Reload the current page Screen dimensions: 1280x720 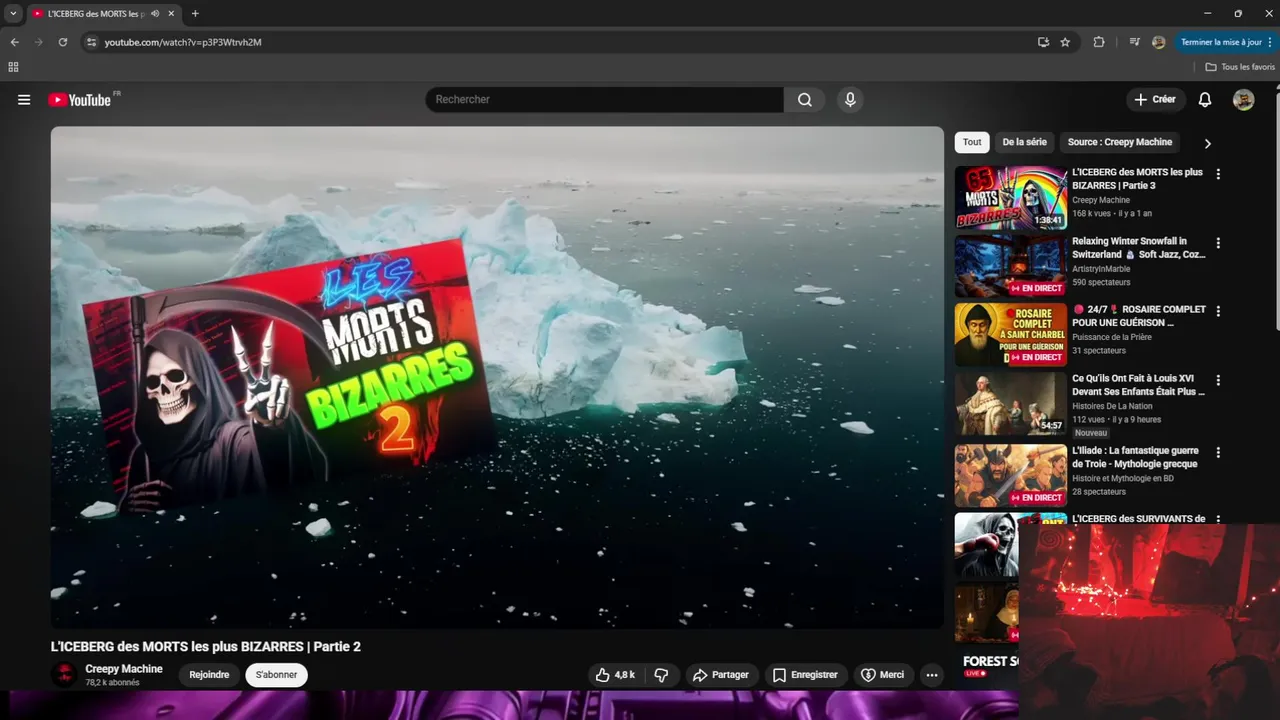62,42
